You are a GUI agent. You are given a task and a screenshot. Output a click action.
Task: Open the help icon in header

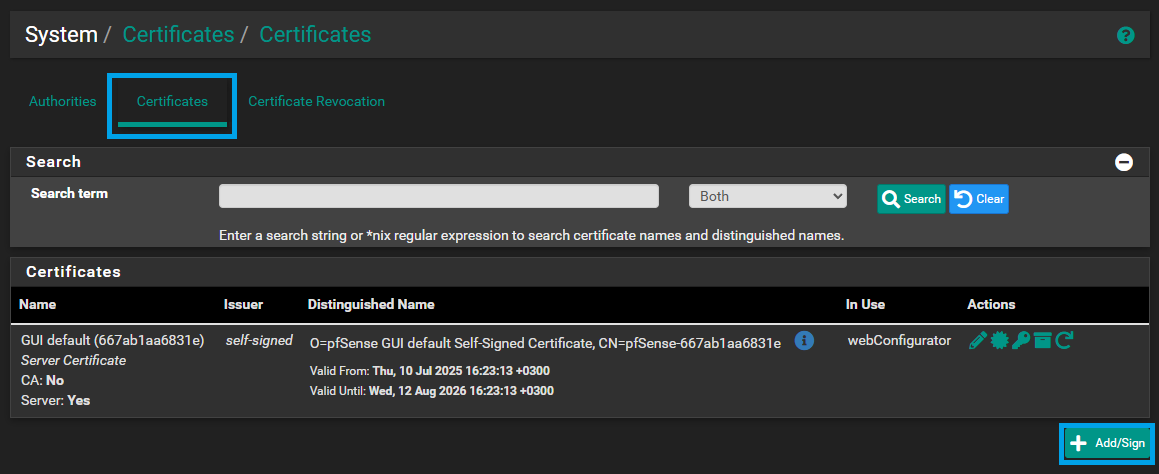click(x=1125, y=35)
